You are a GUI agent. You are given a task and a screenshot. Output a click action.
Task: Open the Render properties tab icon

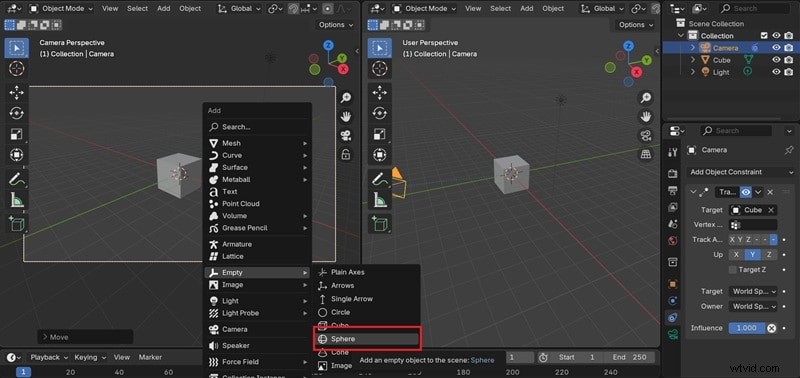click(x=673, y=173)
